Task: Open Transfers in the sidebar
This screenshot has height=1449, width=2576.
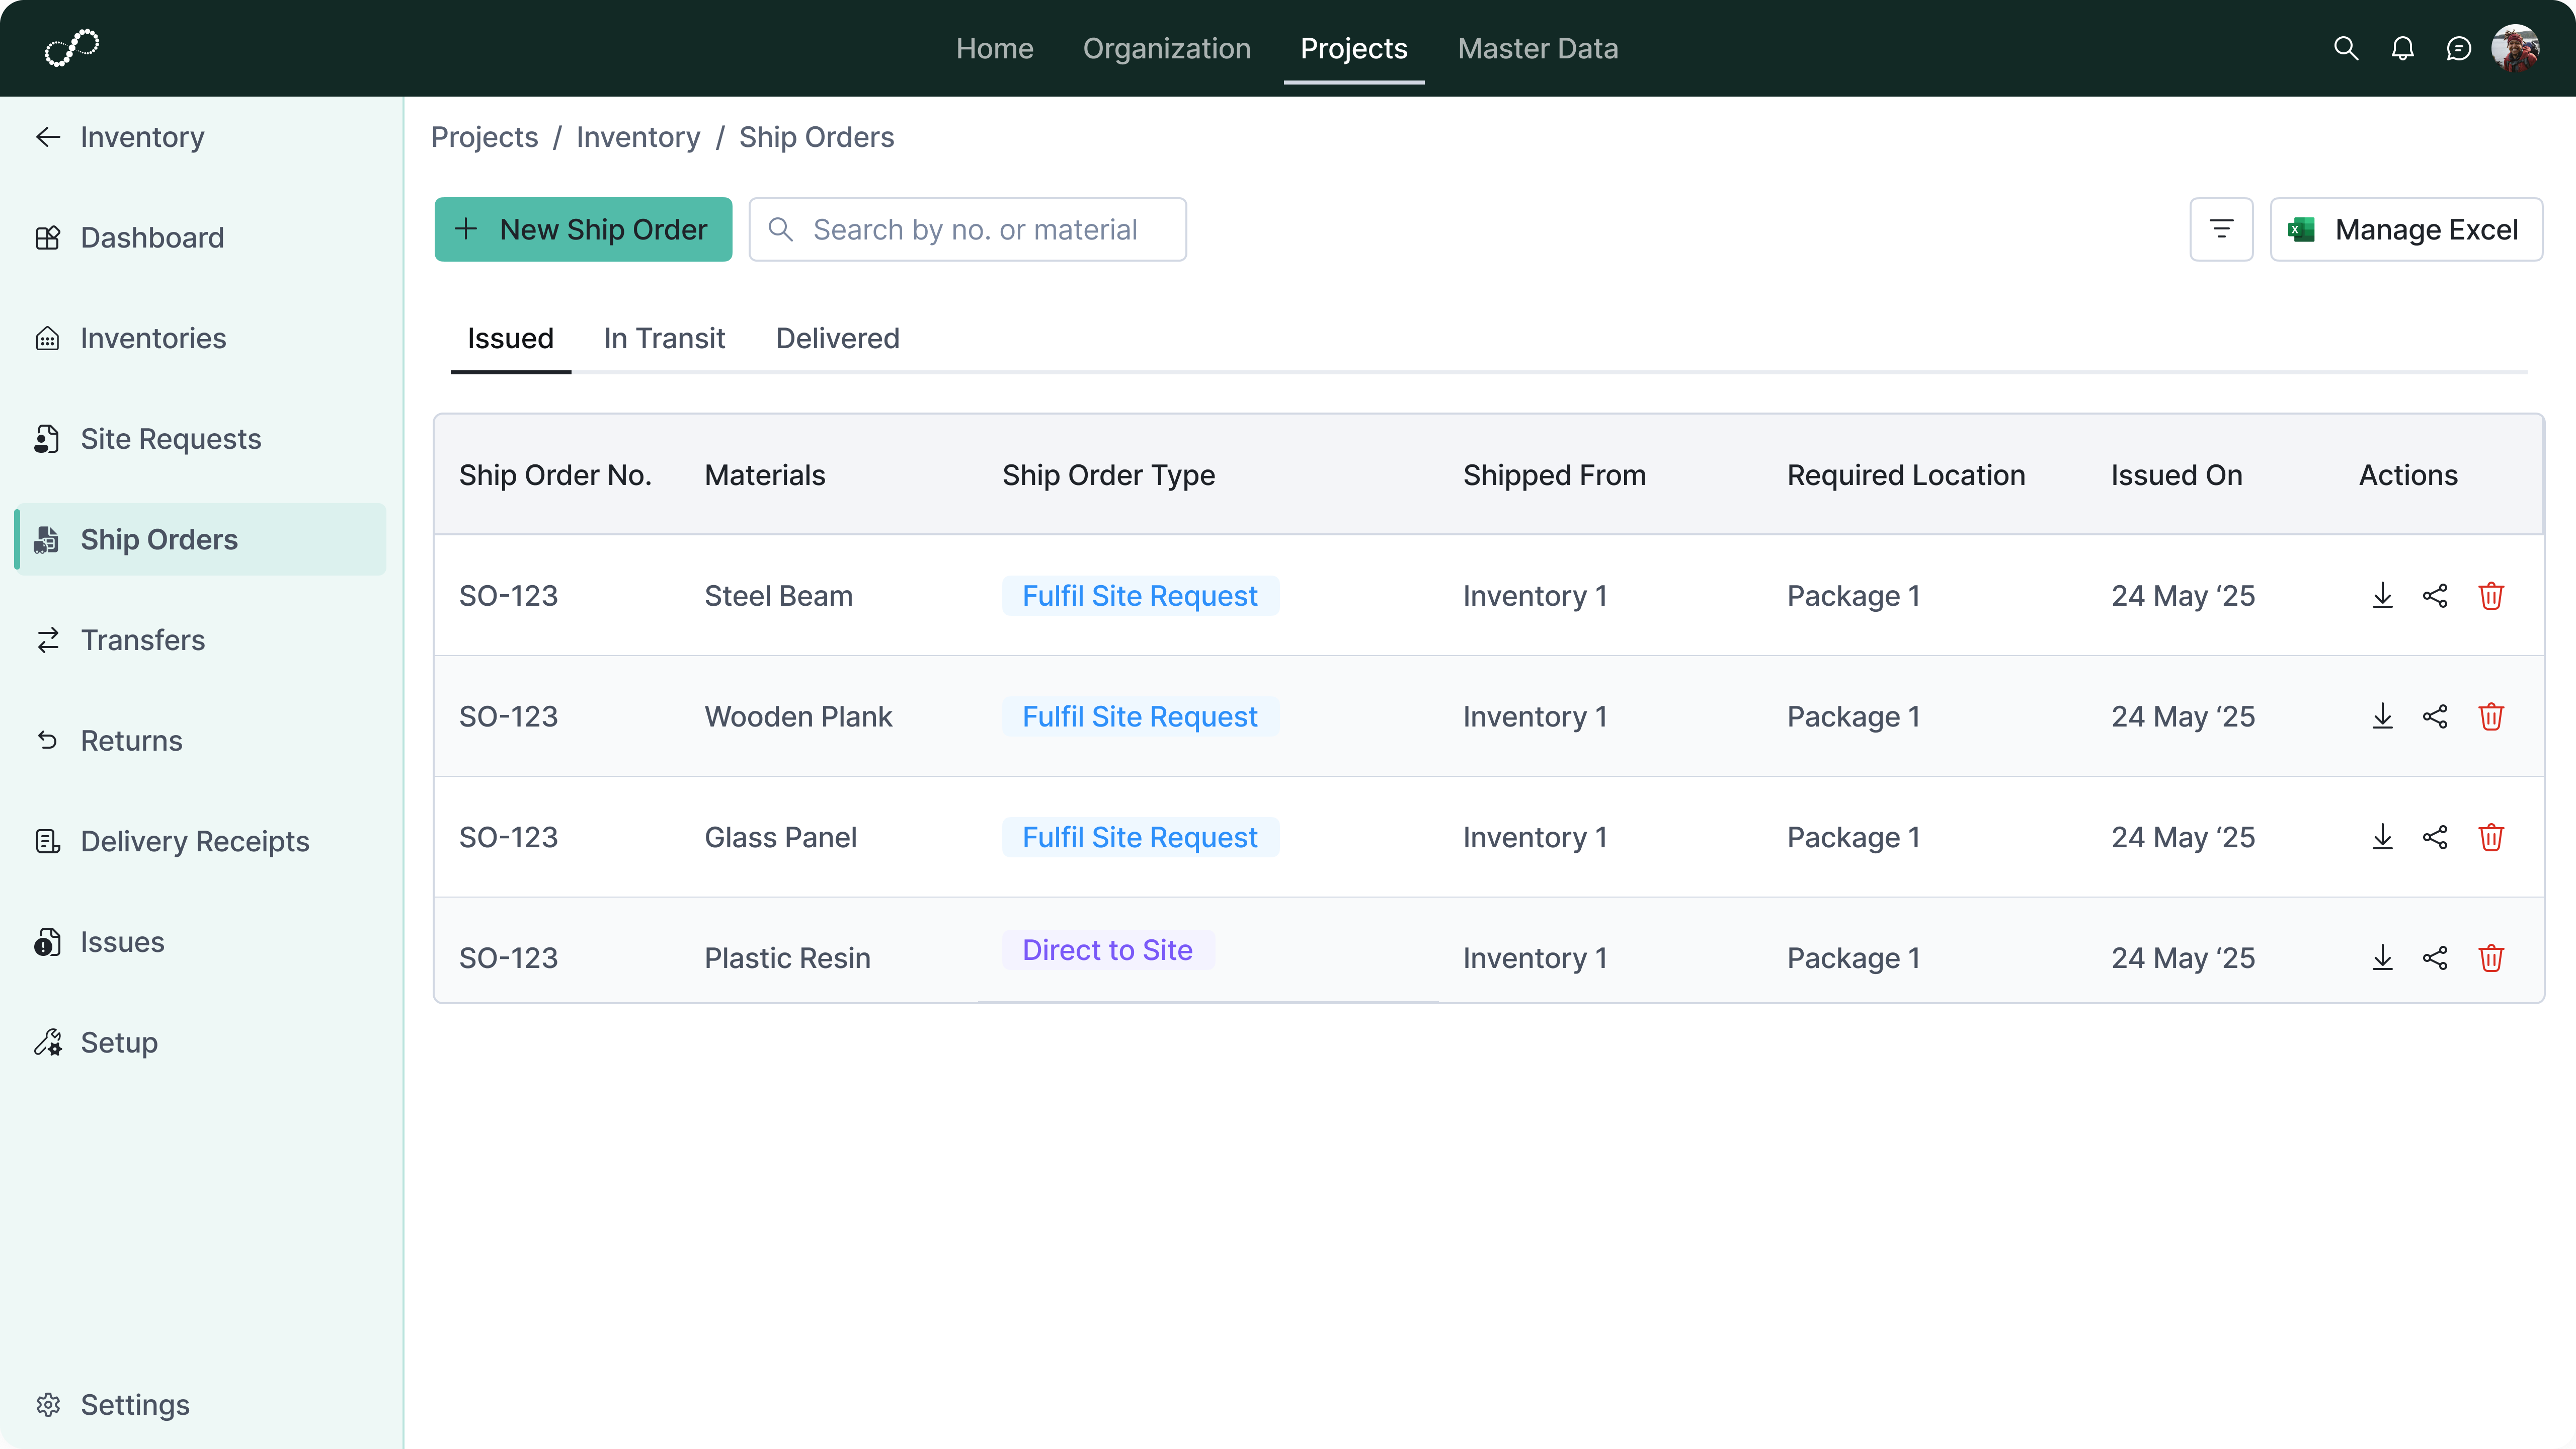Action: [200, 640]
